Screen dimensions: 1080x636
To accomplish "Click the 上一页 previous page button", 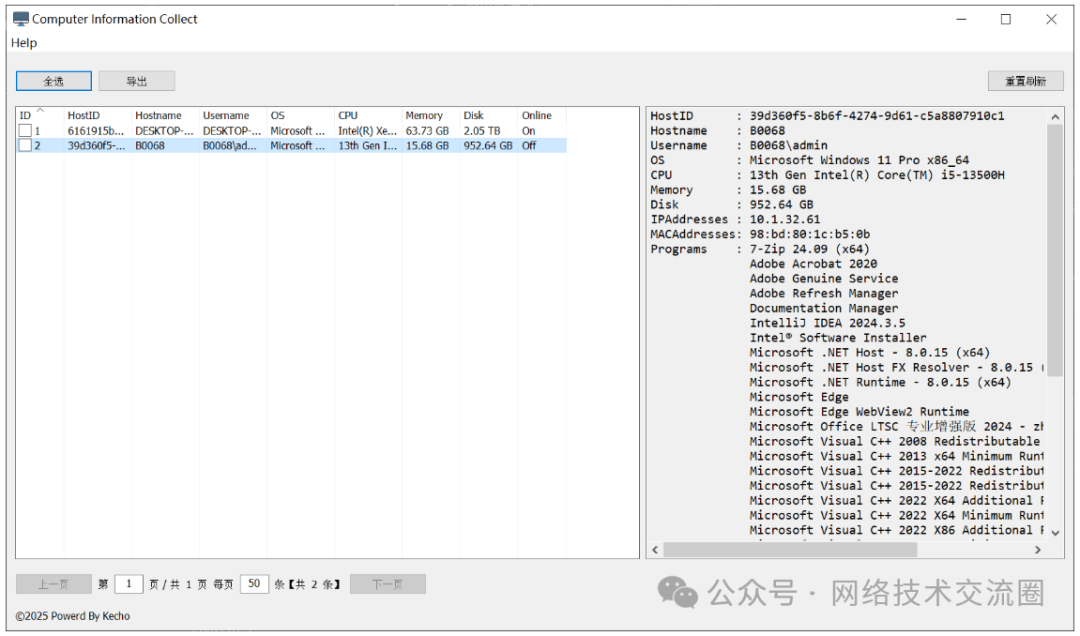I will tap(54, 584).
